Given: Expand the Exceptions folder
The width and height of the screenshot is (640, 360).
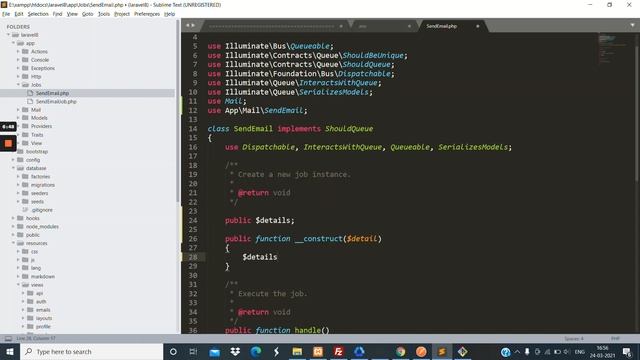Looking at the screenshot, I should pos(18,68).
